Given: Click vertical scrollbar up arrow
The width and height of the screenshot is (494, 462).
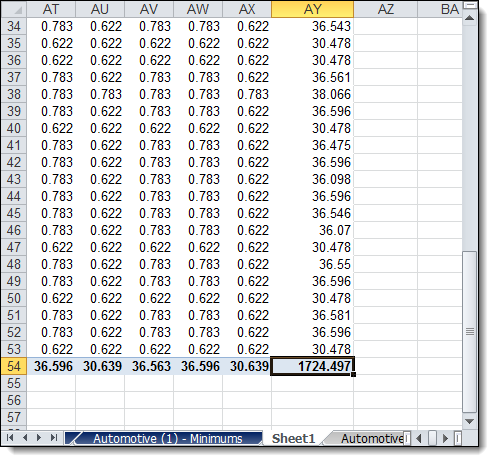Looking at the screenshot, I should pos(469,18).
